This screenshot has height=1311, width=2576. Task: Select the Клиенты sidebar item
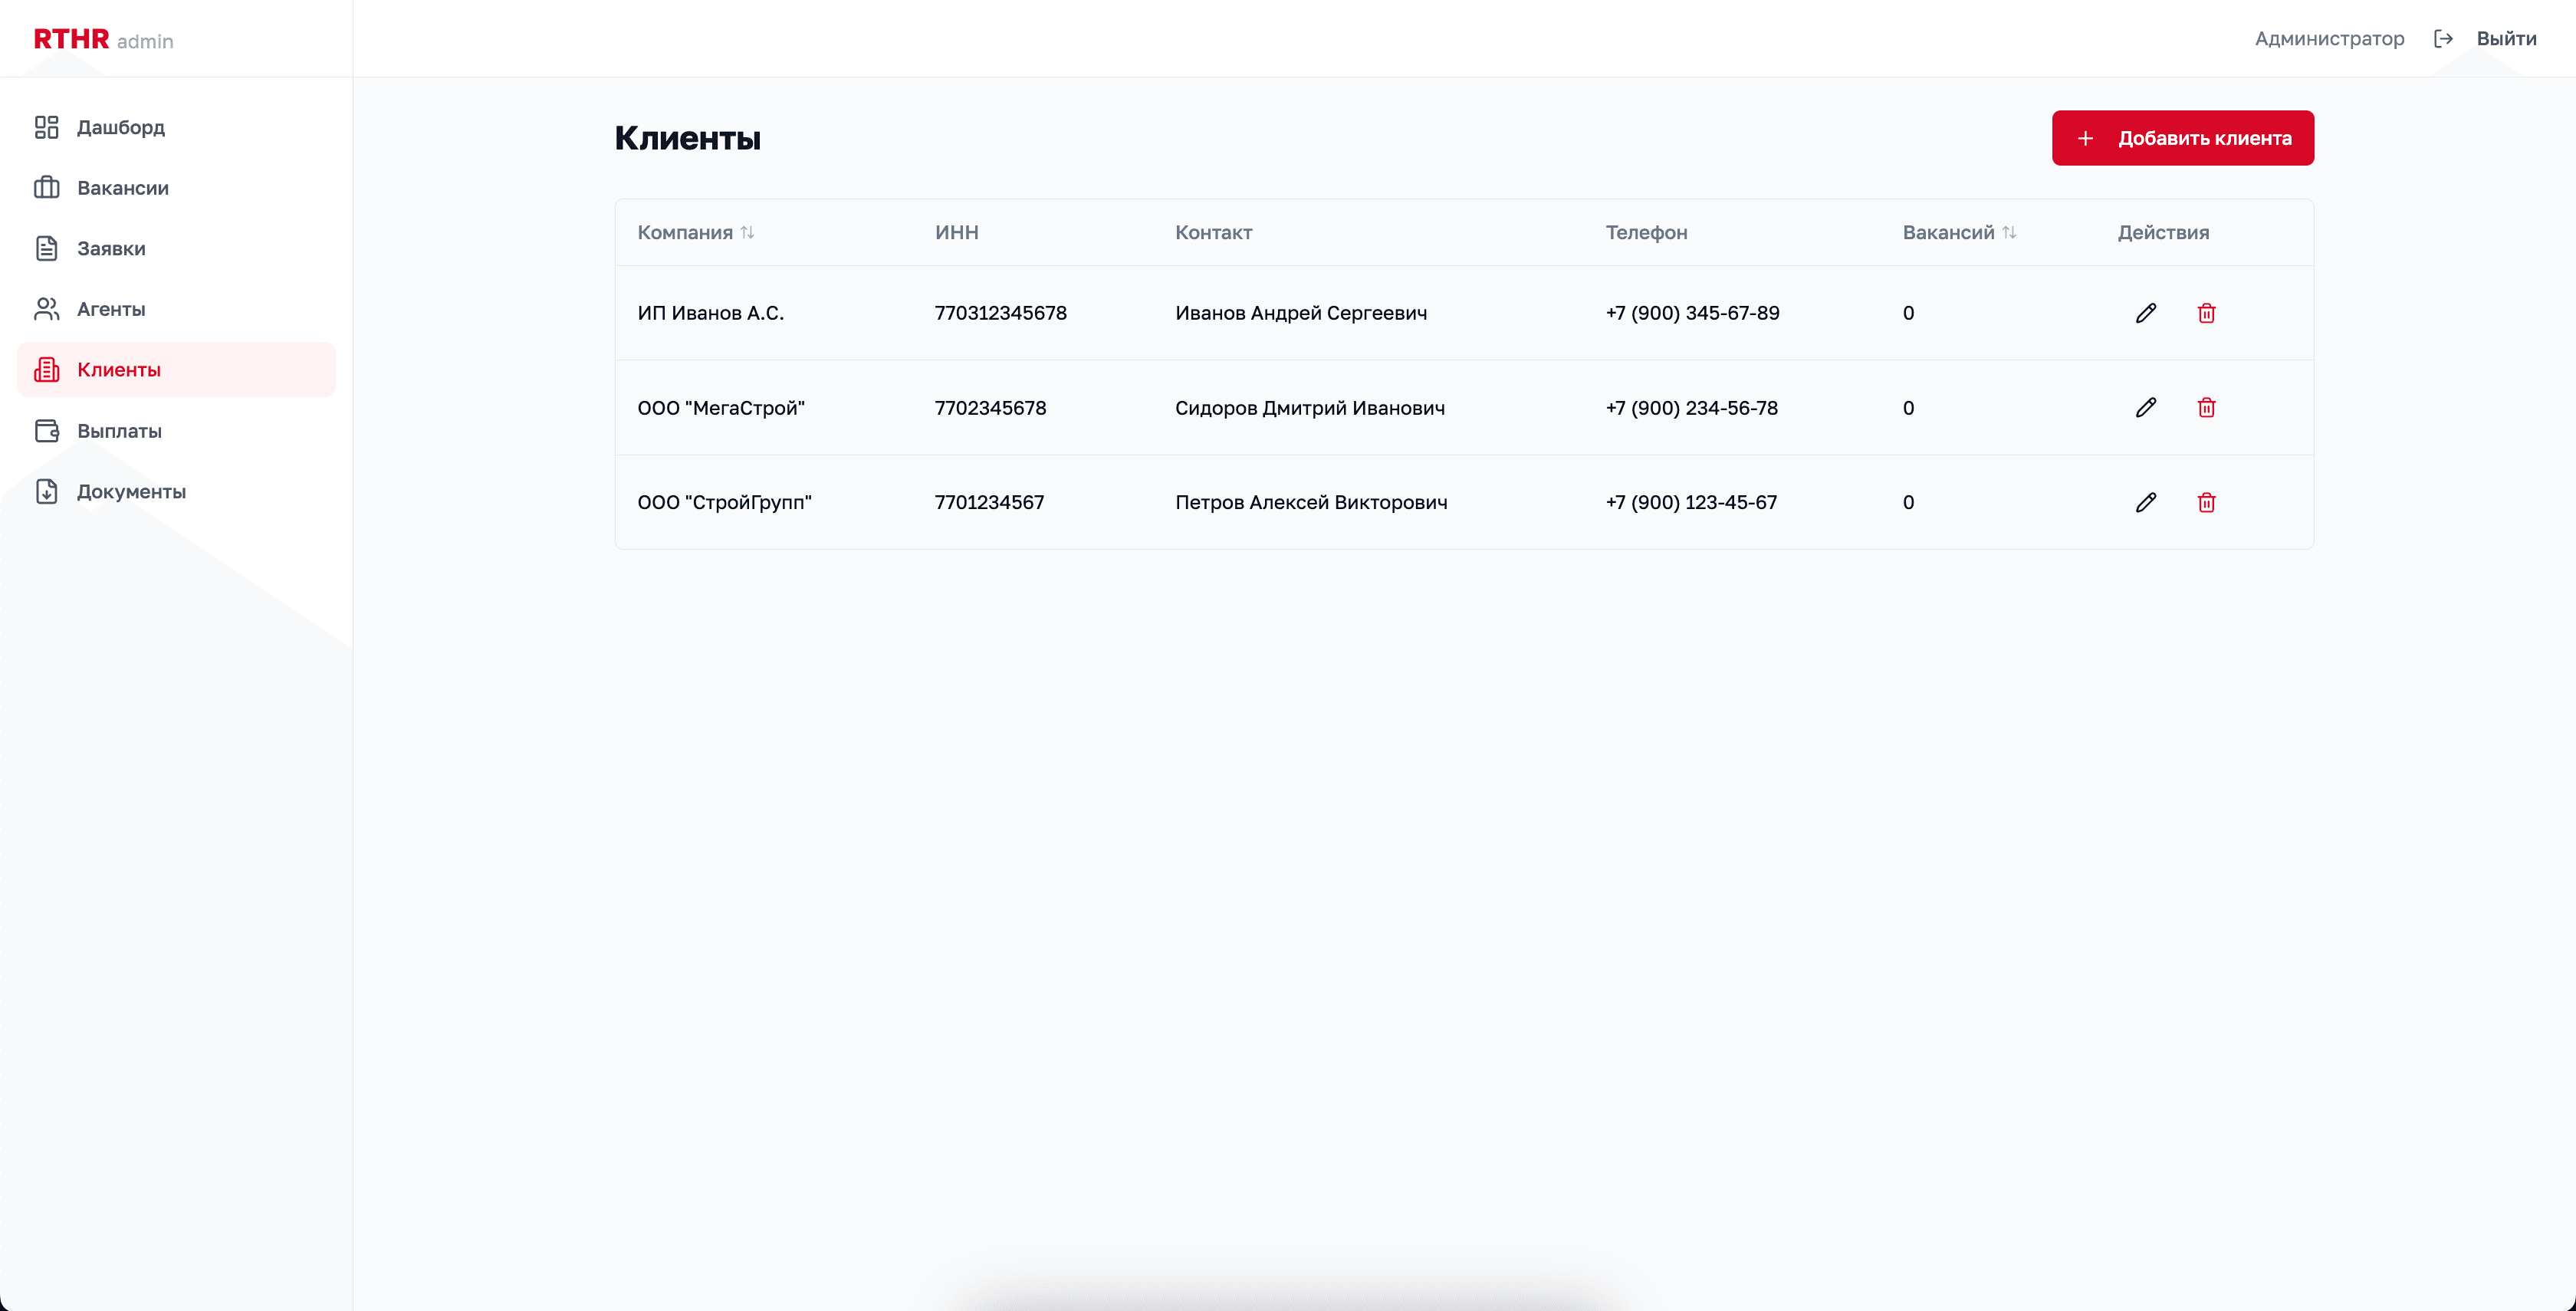(x=119, y=370)
